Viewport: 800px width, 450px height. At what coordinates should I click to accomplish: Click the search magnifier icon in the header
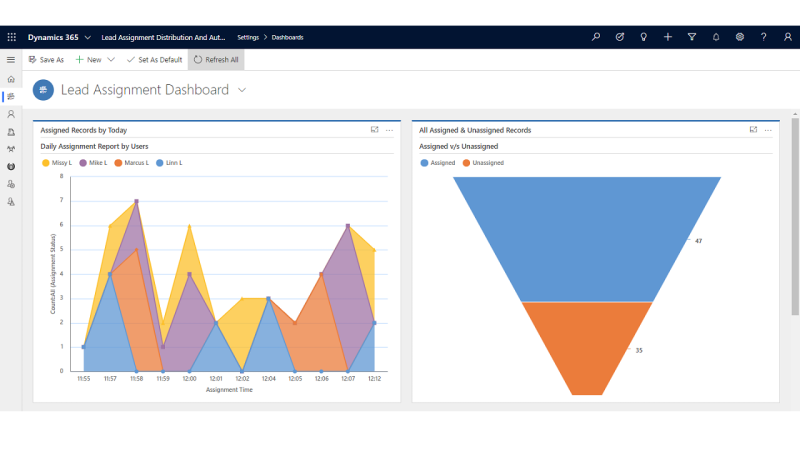click(x=596, y=37)
